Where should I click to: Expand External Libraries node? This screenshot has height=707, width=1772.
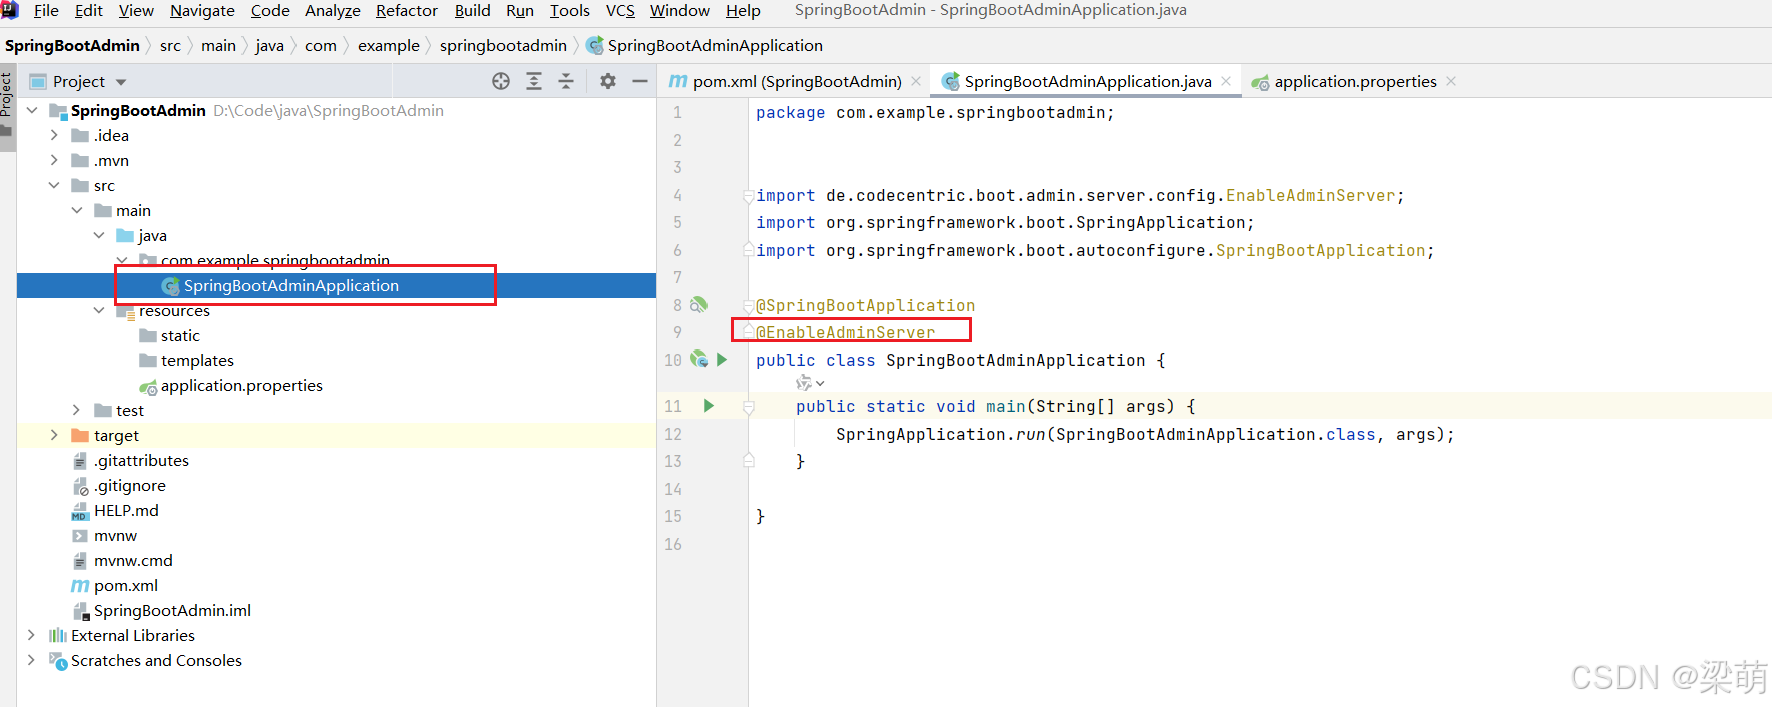click(32, 635)
